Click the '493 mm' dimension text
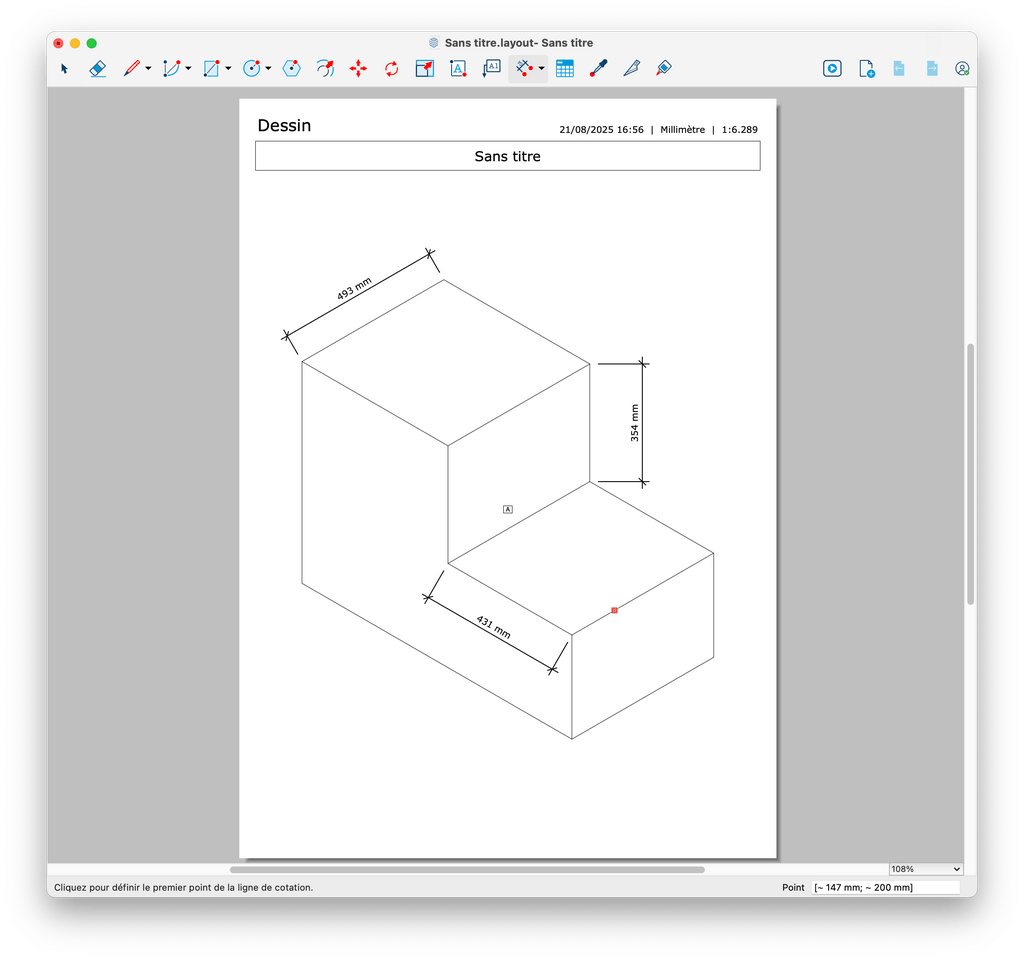The height and width of the screenshot is (959, 1024). 355,288
